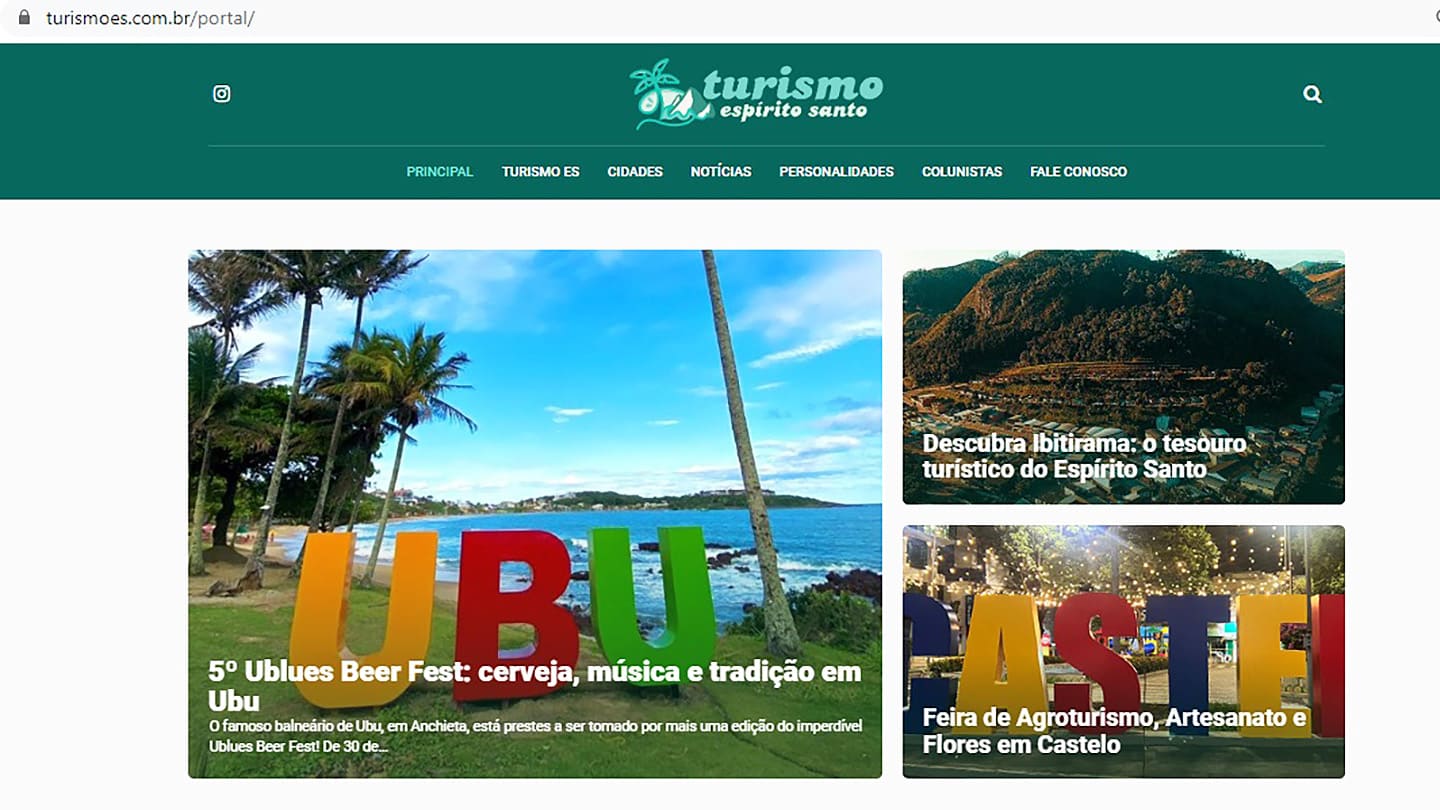Go to FALE CONOSCO page
The width and height of the screenshot is (1440, 810).
(1079, 172)
